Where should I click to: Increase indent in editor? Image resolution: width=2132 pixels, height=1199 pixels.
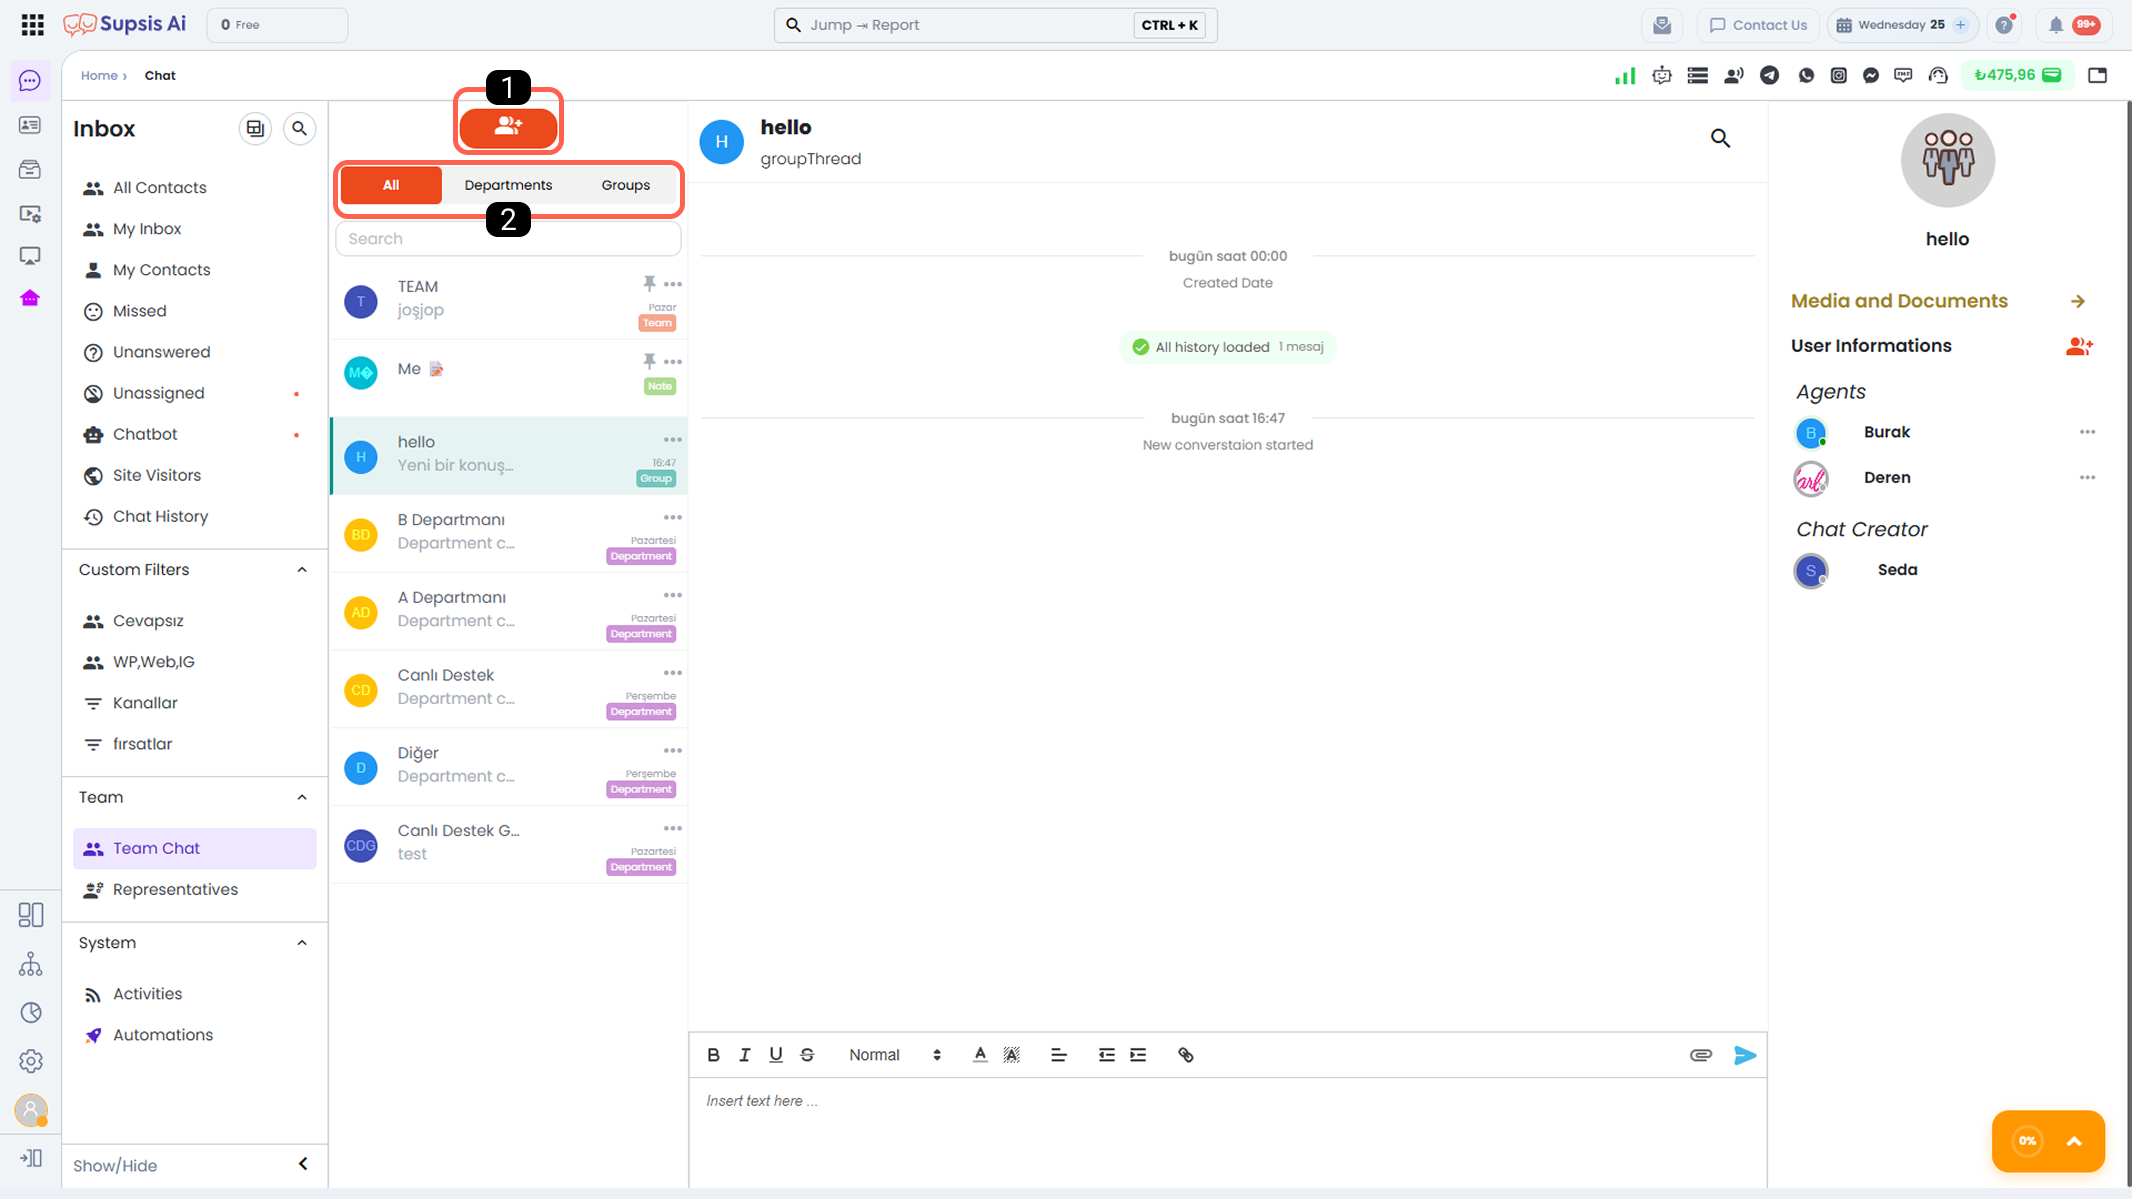tap(1138, 1055)
